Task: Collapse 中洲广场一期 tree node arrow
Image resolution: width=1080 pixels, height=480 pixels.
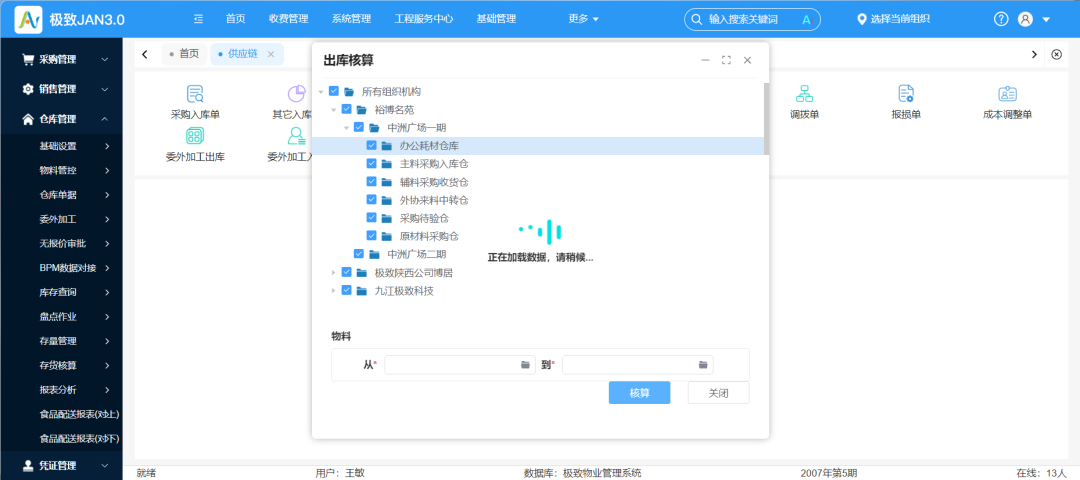Action: tap(346, 127)
